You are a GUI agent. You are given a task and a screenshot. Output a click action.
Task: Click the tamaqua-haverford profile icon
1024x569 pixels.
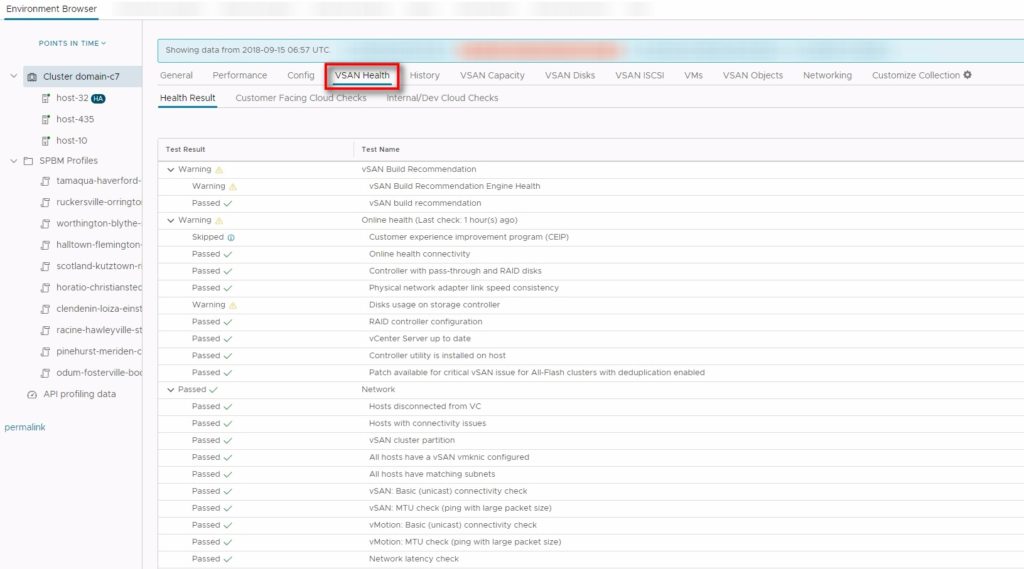tap(46, 181)
